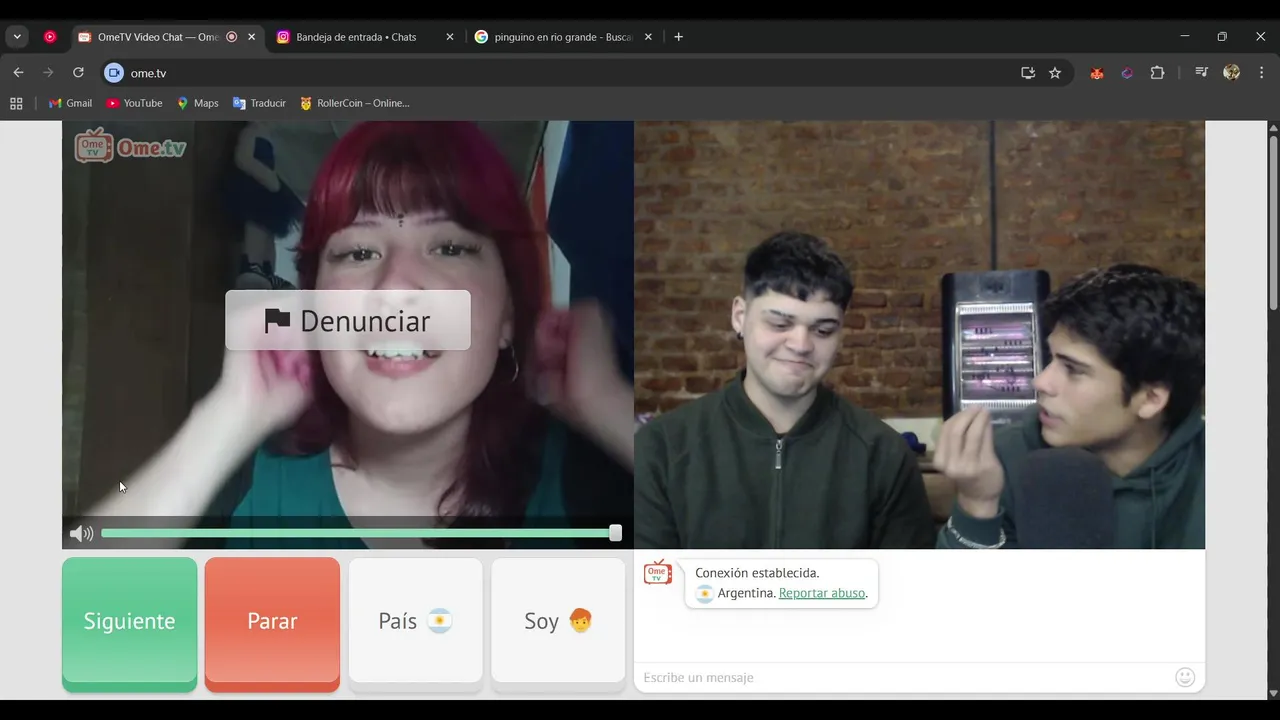The height and width of the screenshot is (720, 1280).
Task: Click the forward navigation arrow
Action: 48,73
